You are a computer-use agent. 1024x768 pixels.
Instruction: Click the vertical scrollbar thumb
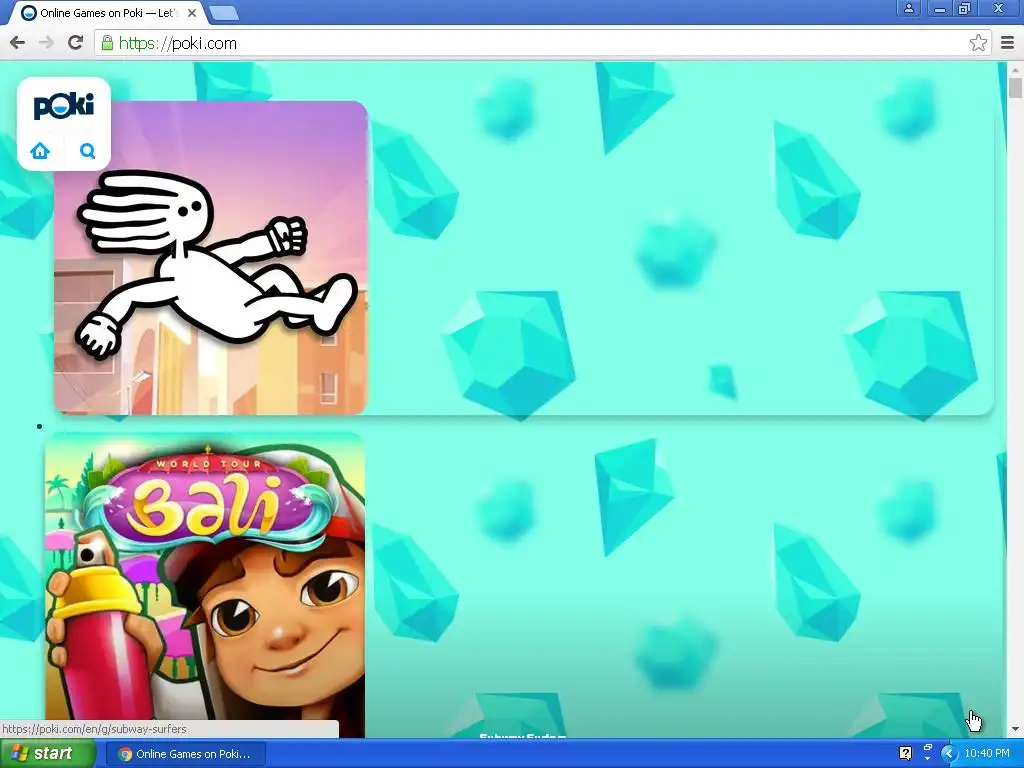click(x=1016, y=88)
